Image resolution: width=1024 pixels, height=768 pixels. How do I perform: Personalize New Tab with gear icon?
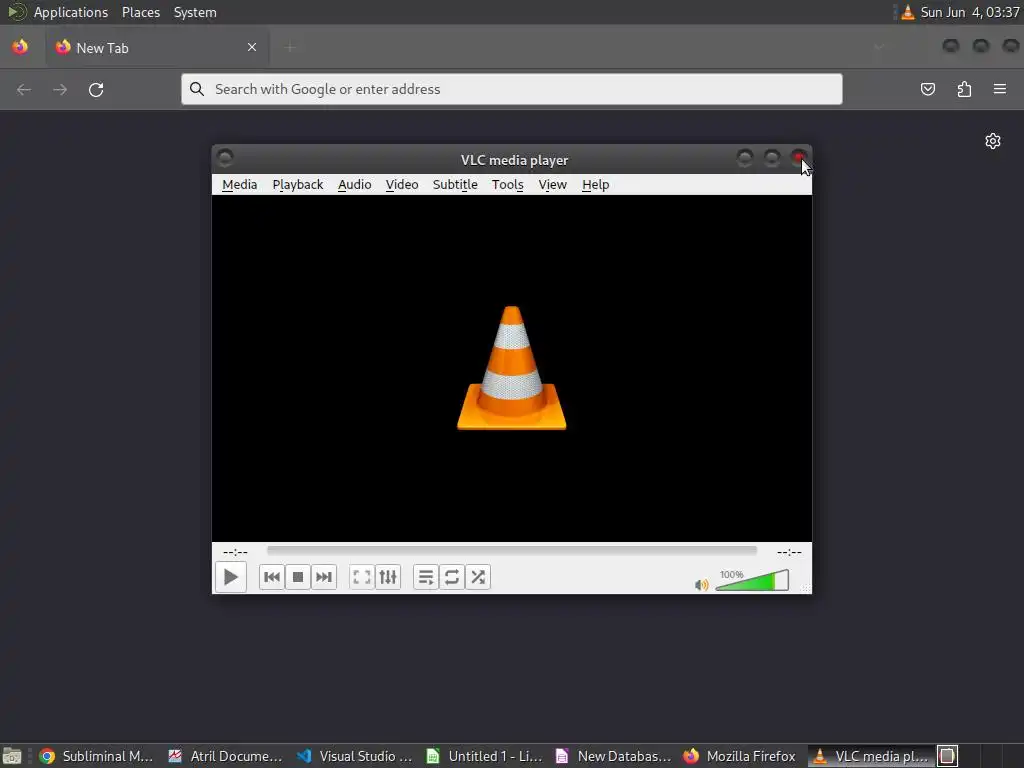(x=993, y=141)
